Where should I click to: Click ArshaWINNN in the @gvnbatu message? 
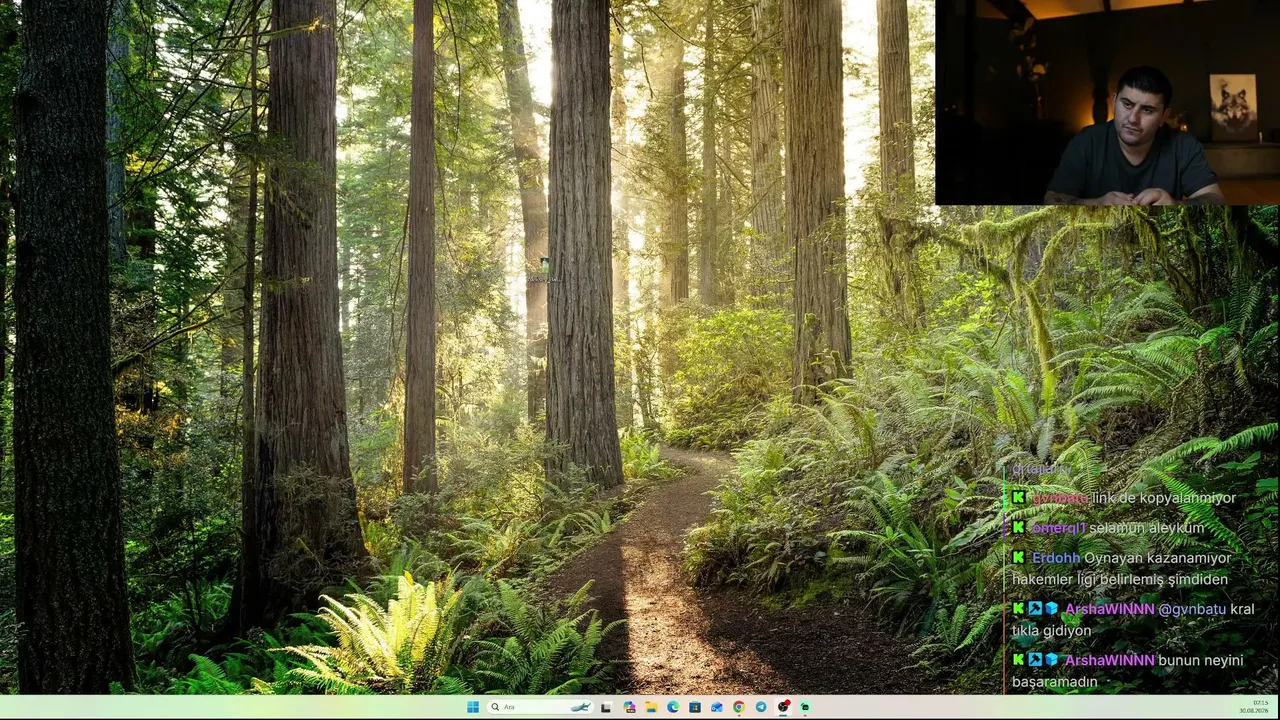pos(1109,609)
